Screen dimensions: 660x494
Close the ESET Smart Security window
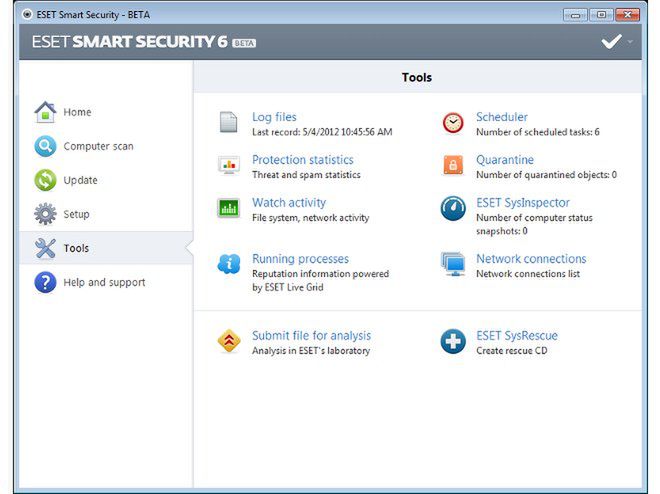[627, 15]
